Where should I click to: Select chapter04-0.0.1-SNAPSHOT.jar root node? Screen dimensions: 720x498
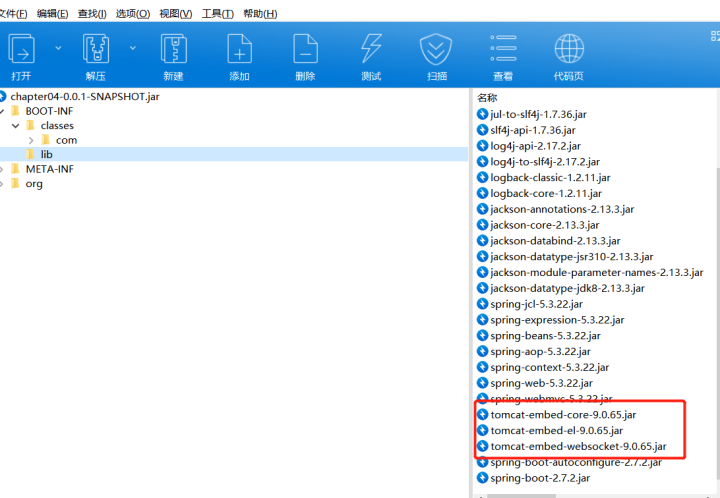[x=85, y=96]
